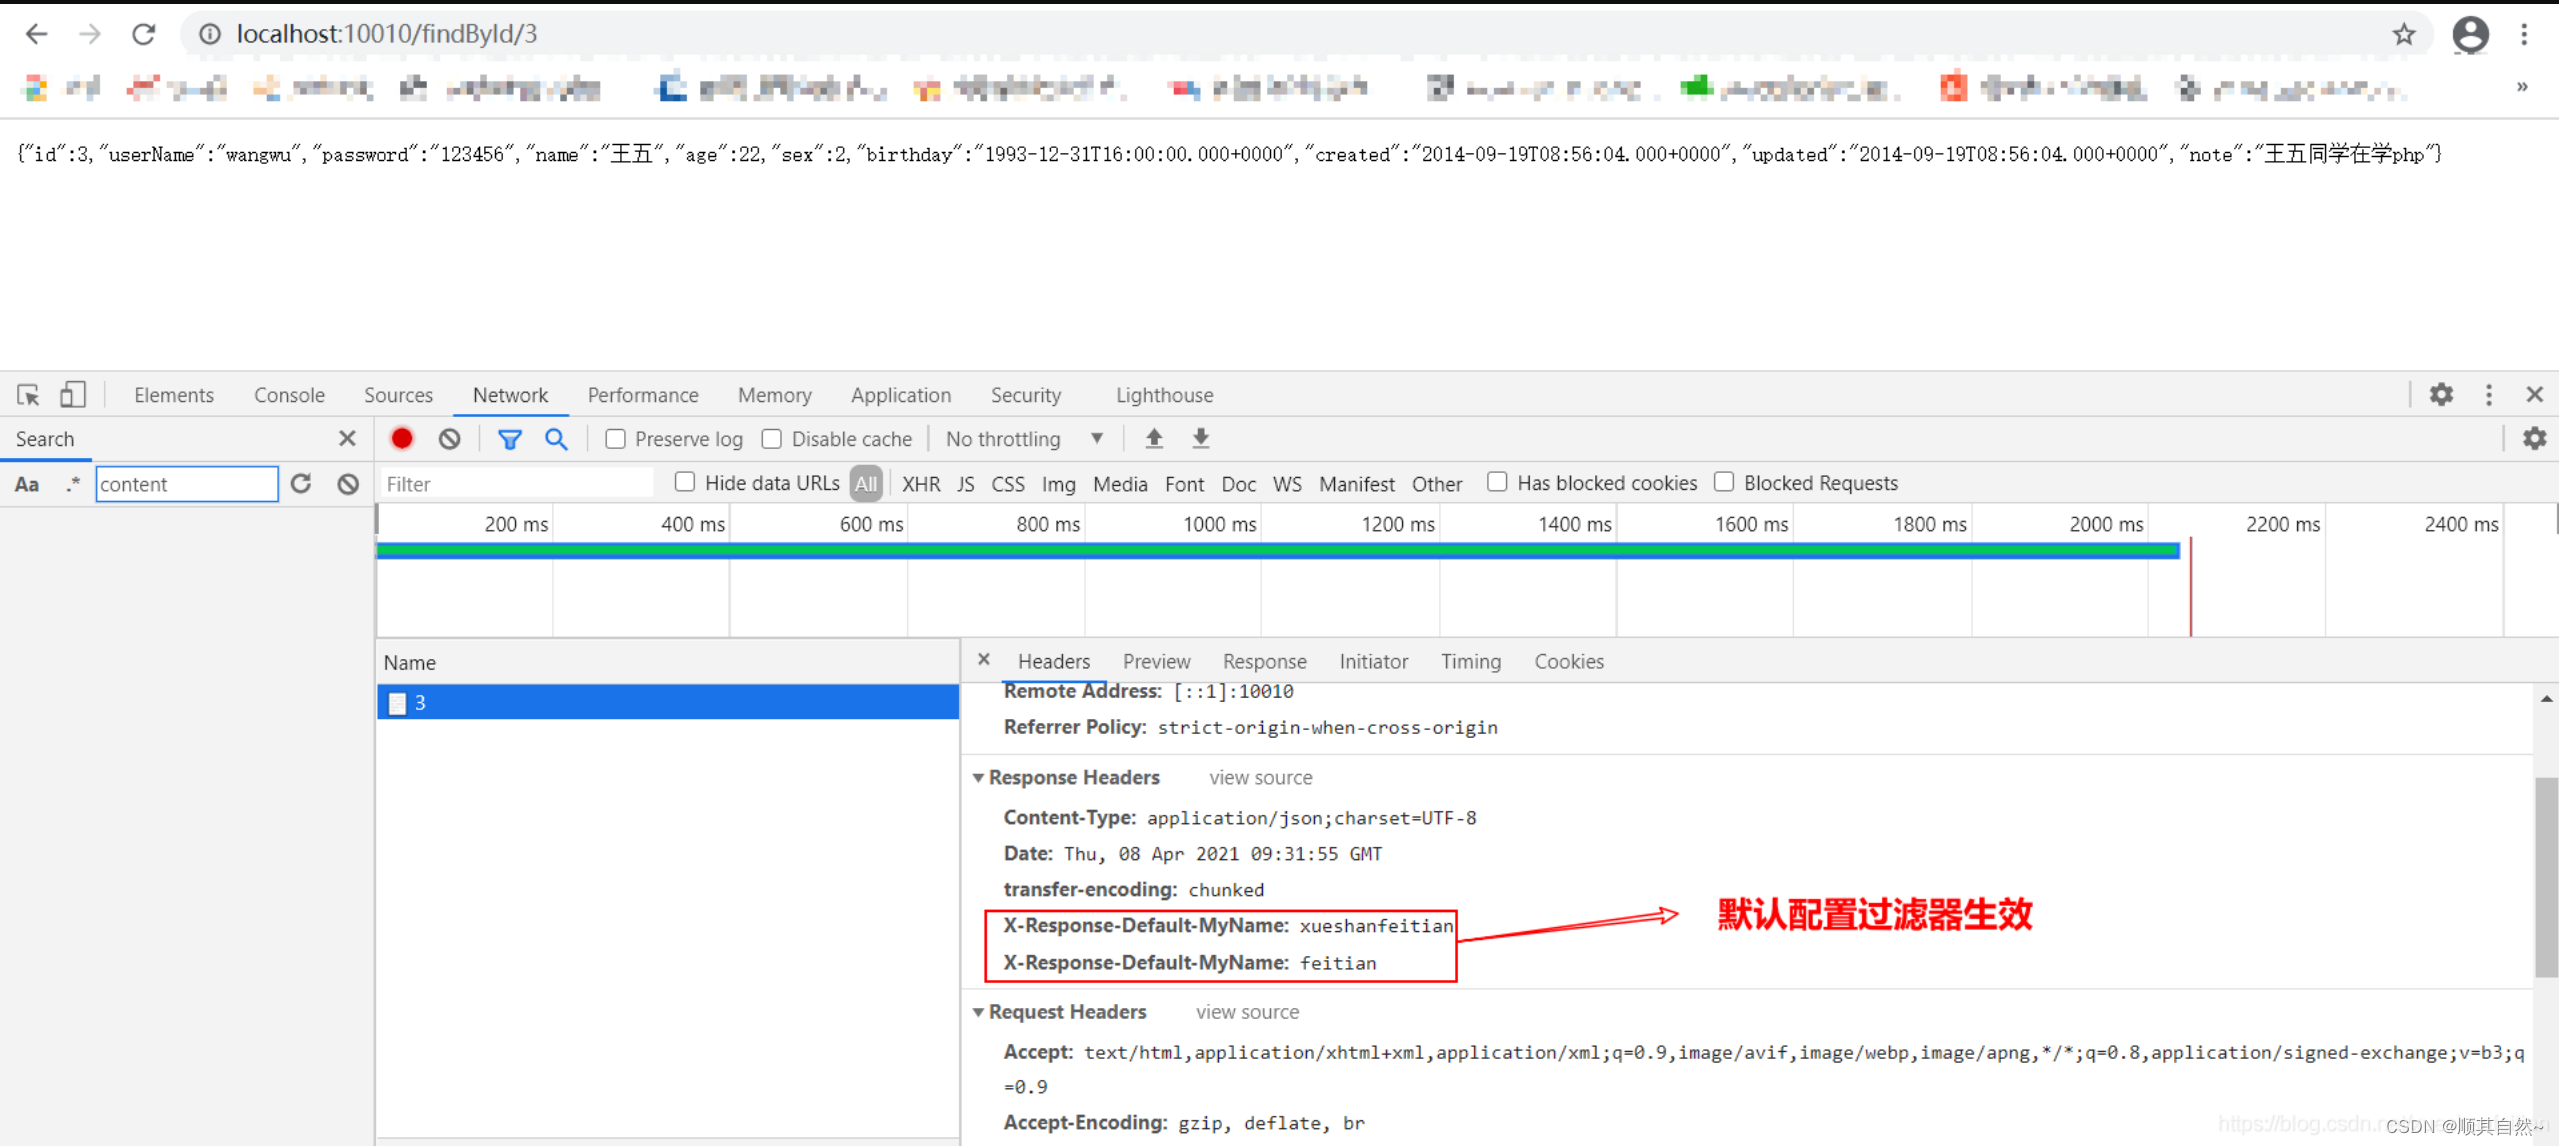Click the inspect element picker icon
Viewport: 2559px width, 1146px height.
28,395
